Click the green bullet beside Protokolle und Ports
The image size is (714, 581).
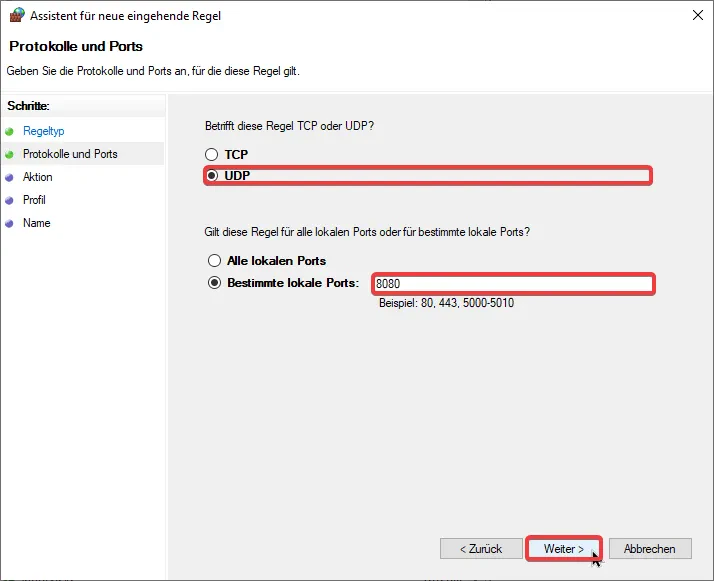(x=9, y=154)
